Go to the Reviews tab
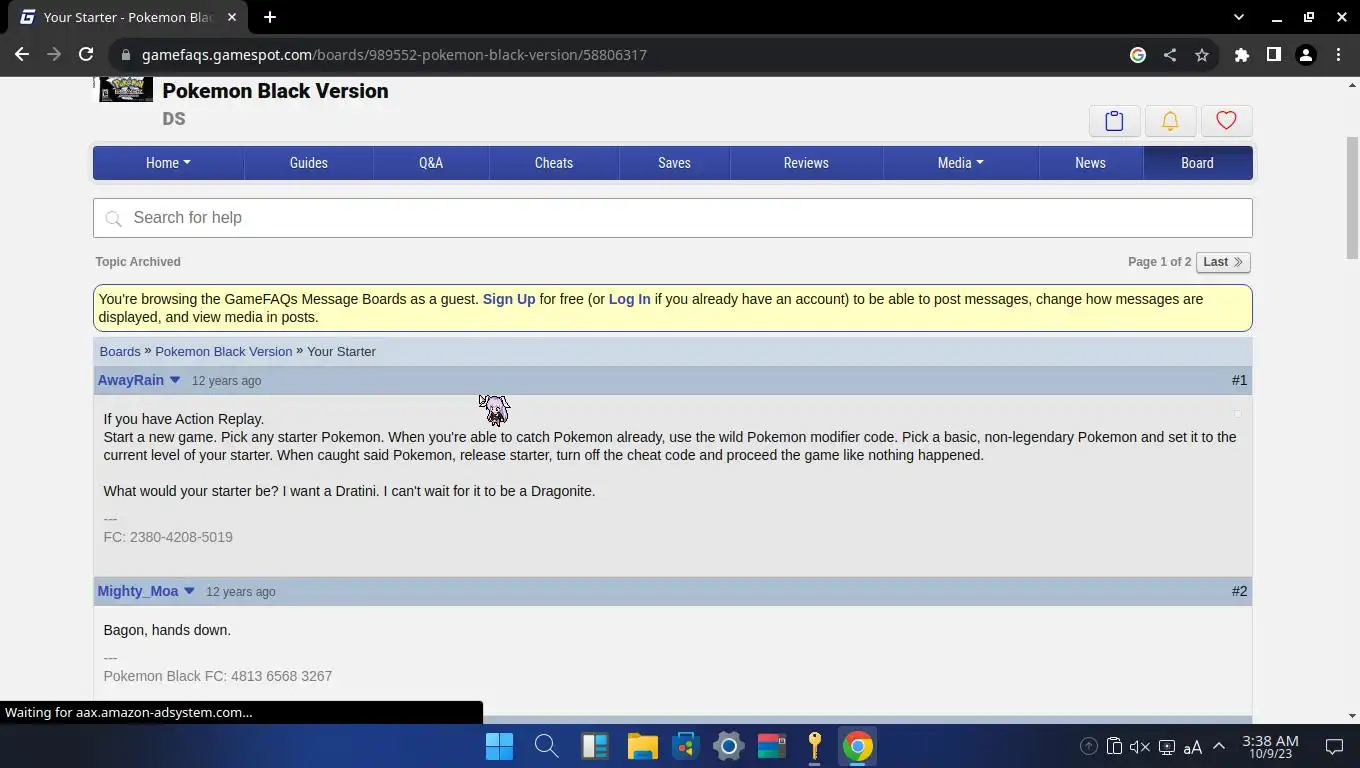1360x768 pixels. (x=806, y=163)
